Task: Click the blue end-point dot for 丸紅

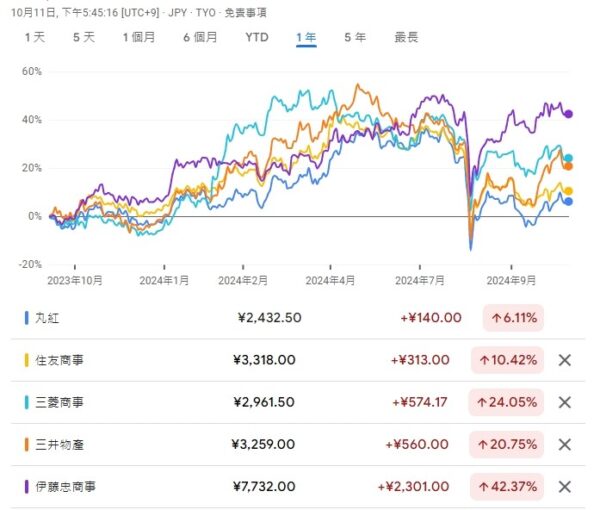Action: tap(569, 201)
